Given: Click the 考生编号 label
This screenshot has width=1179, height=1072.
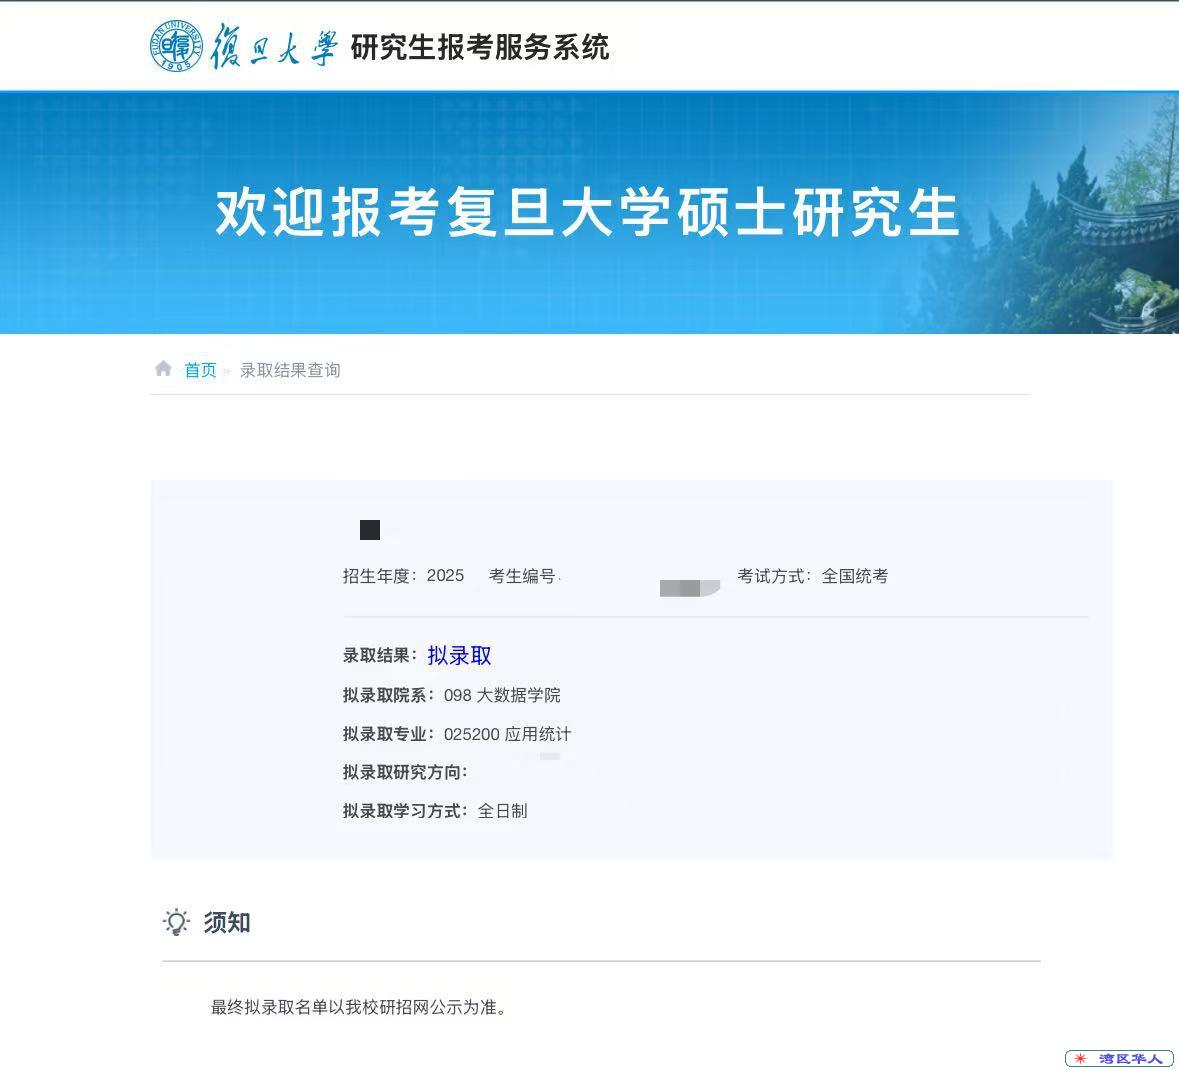Looking at the screenshot, I should 523,576.
